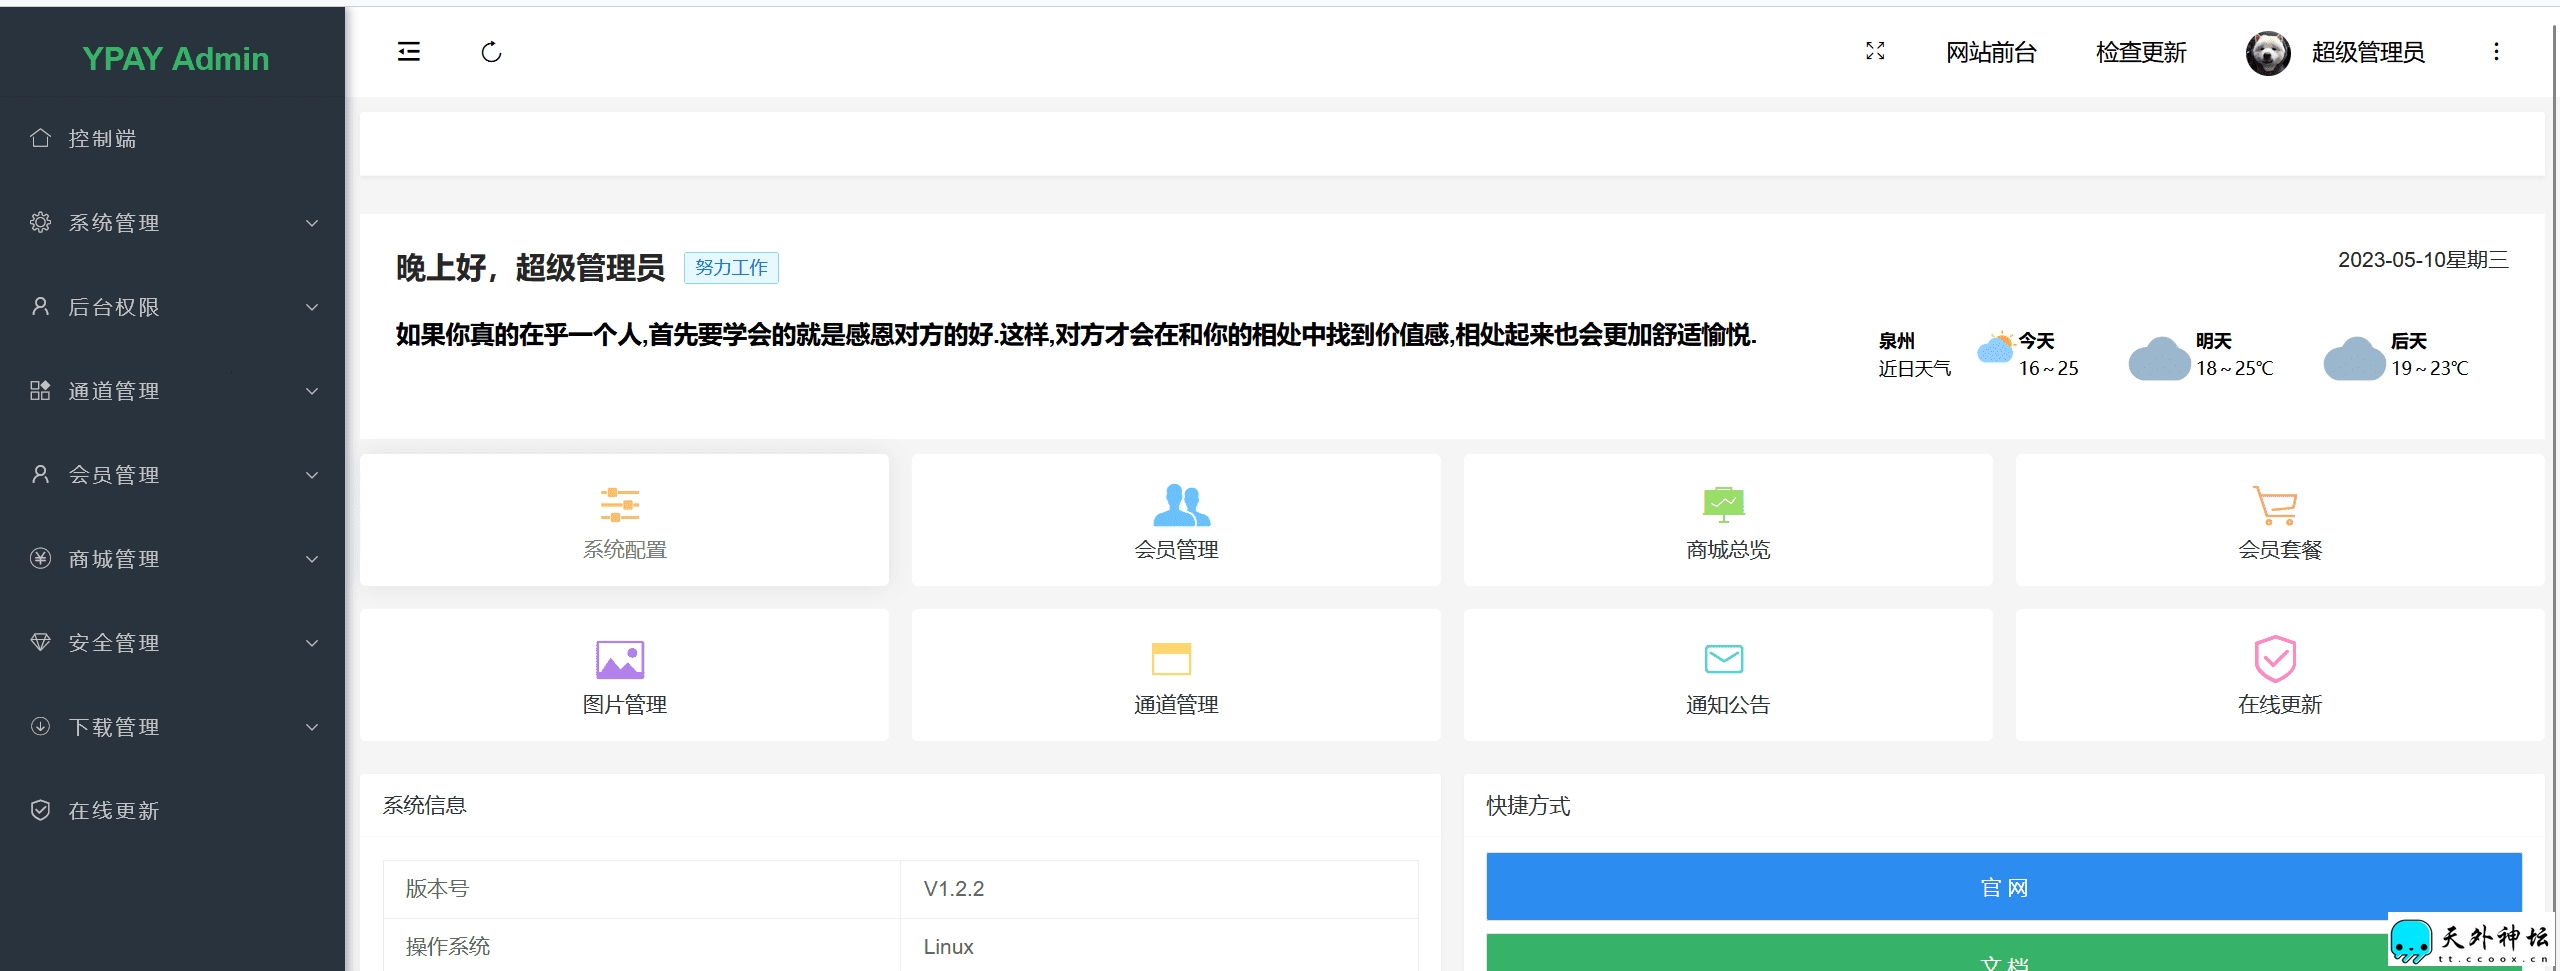2560x971 pixels.
Task: Click the yen icon beside 商城管理
Action: [x=40, y=558]
